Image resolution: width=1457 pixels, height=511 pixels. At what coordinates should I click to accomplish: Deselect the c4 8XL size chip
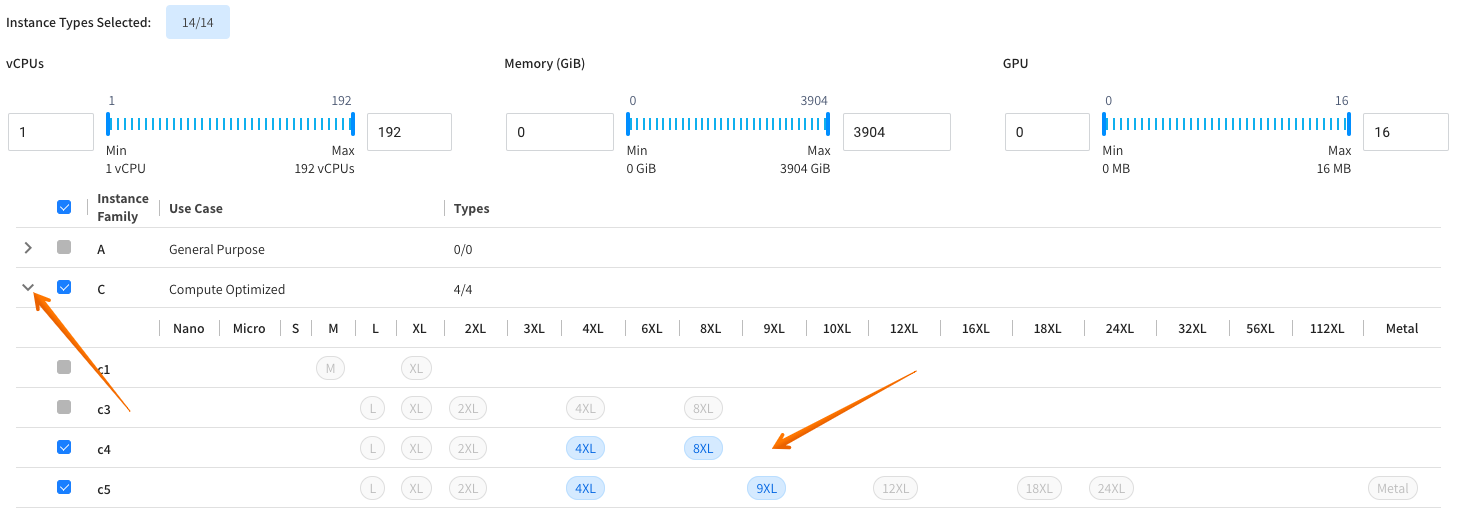[703, 448]
